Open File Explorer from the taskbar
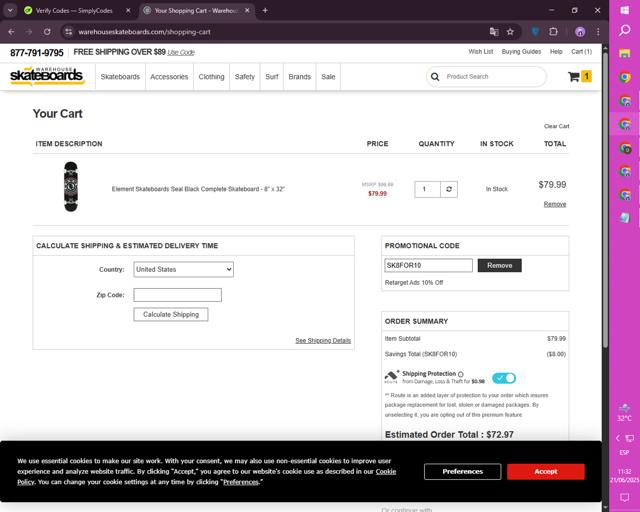 624,53
